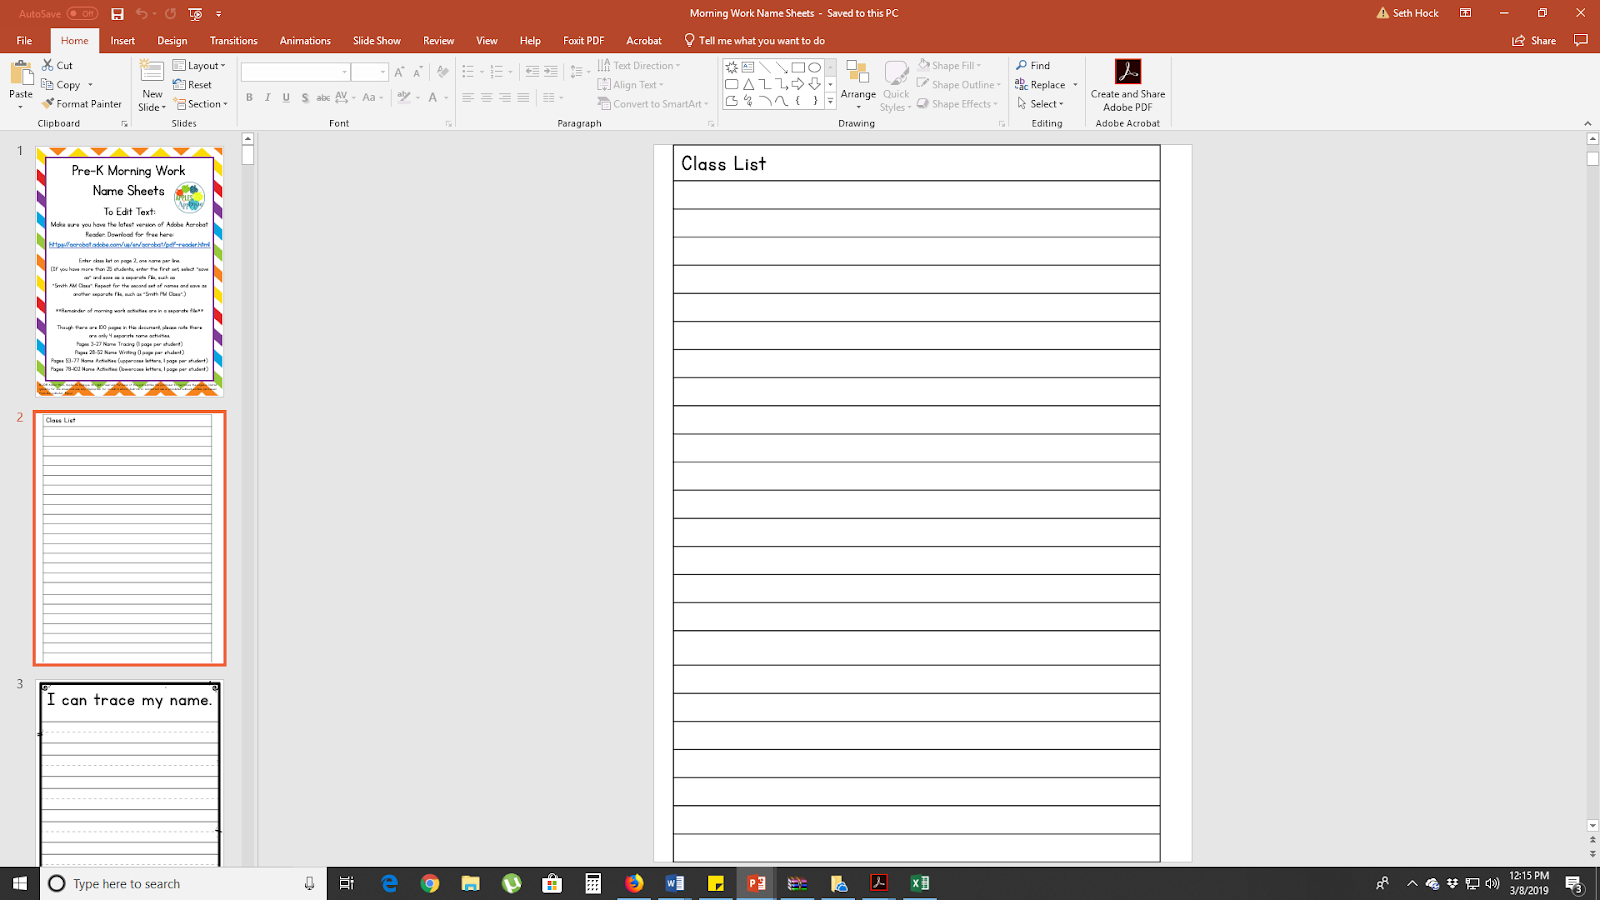
Task: Decrease list indent level
Action: 532,72
